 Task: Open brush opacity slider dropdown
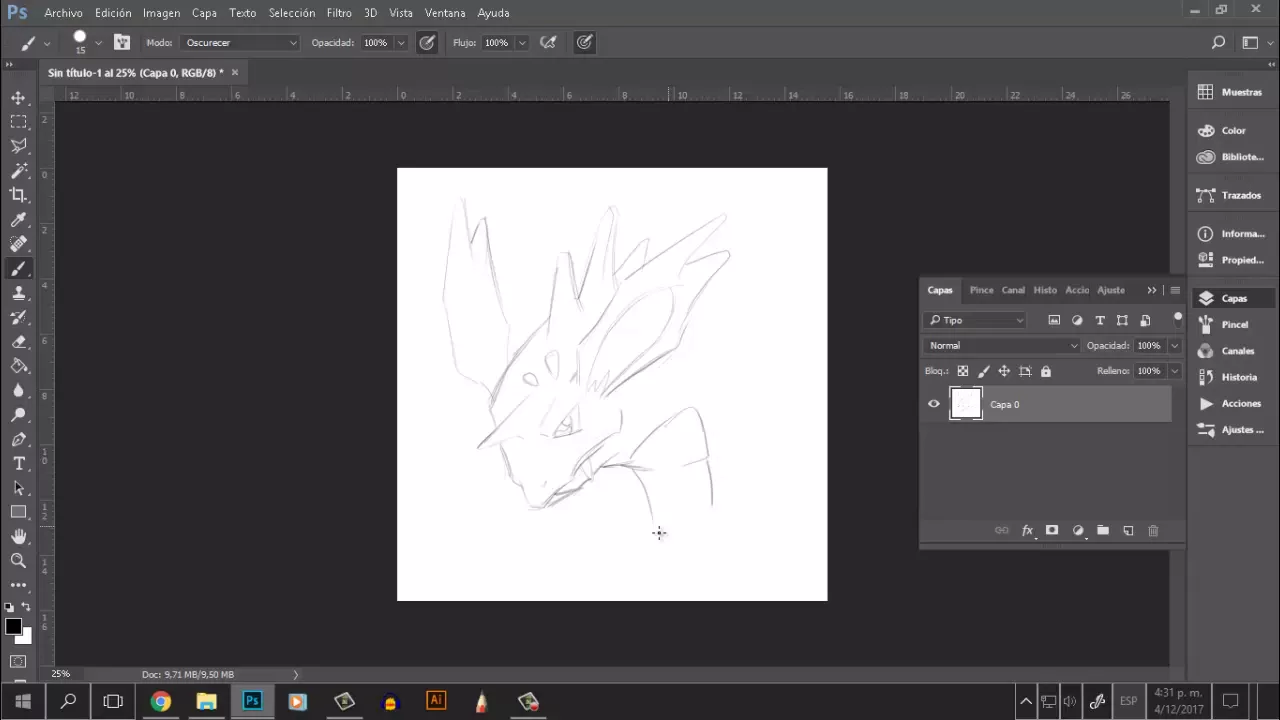coord(401,43)
